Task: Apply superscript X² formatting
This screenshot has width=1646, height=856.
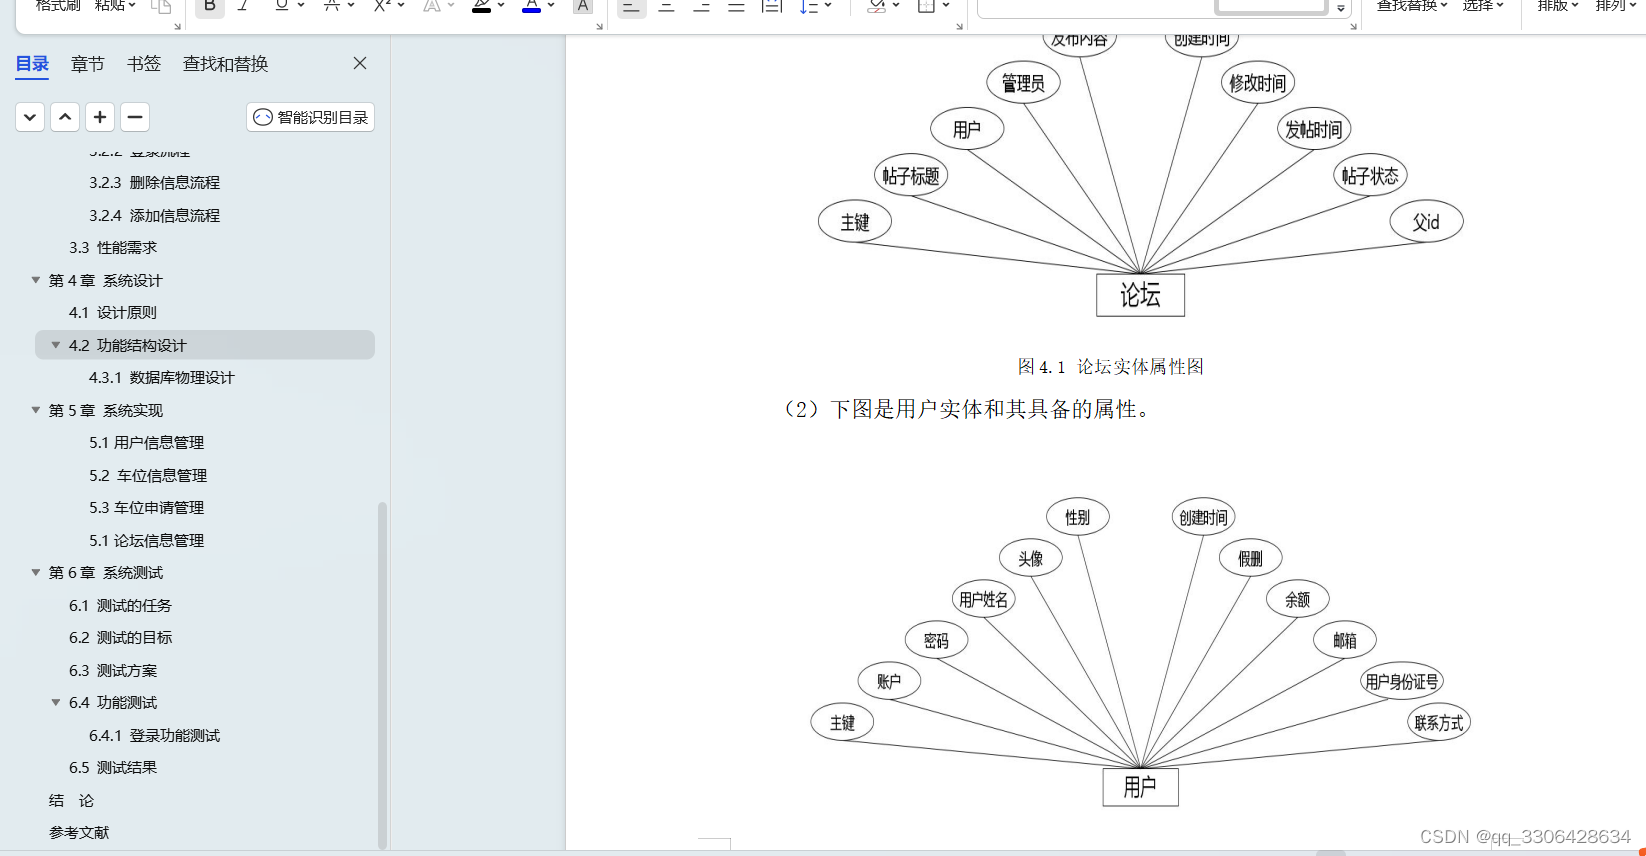Action: click(x=382, y=6)
